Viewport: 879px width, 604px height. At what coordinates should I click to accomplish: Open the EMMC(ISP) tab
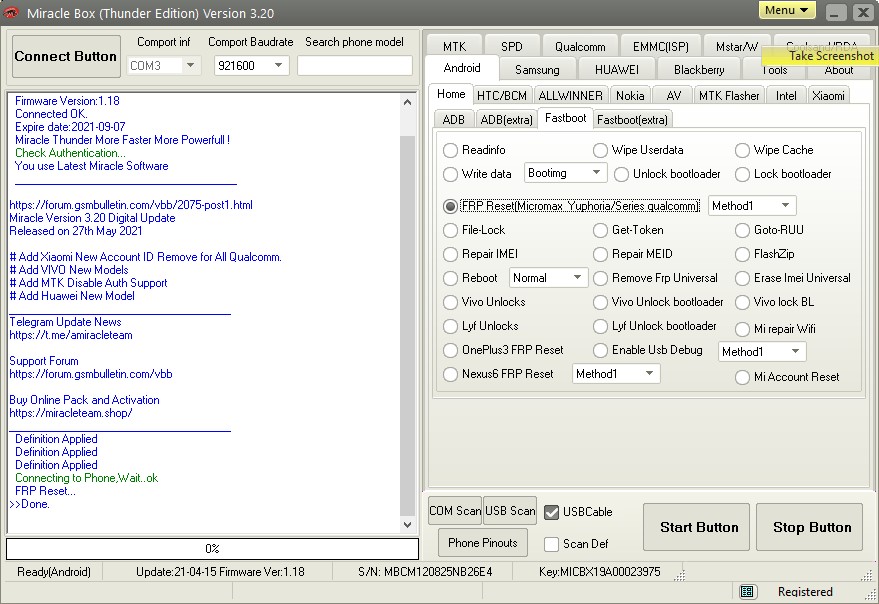tap(660, 47)
